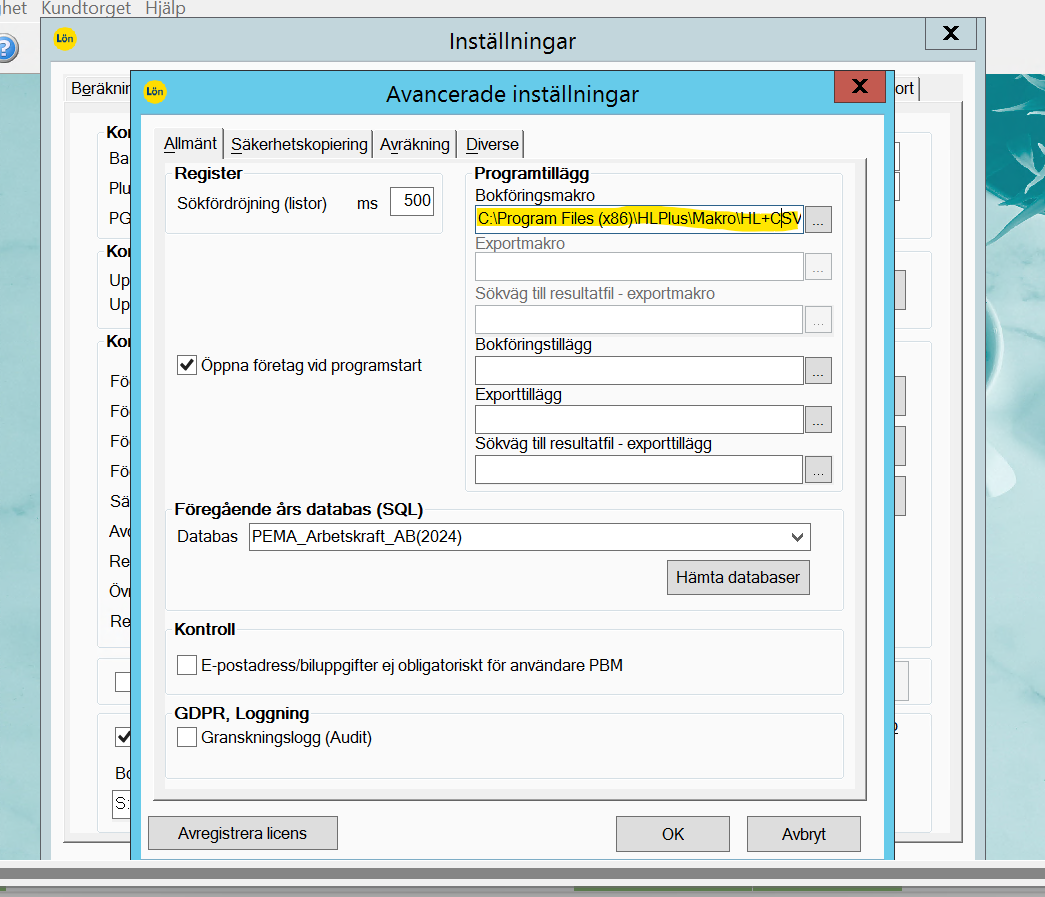
Task: Enable E-postadress/biluppgifter ej obligatoriskt checkbox
Action: tap(187, 665)
